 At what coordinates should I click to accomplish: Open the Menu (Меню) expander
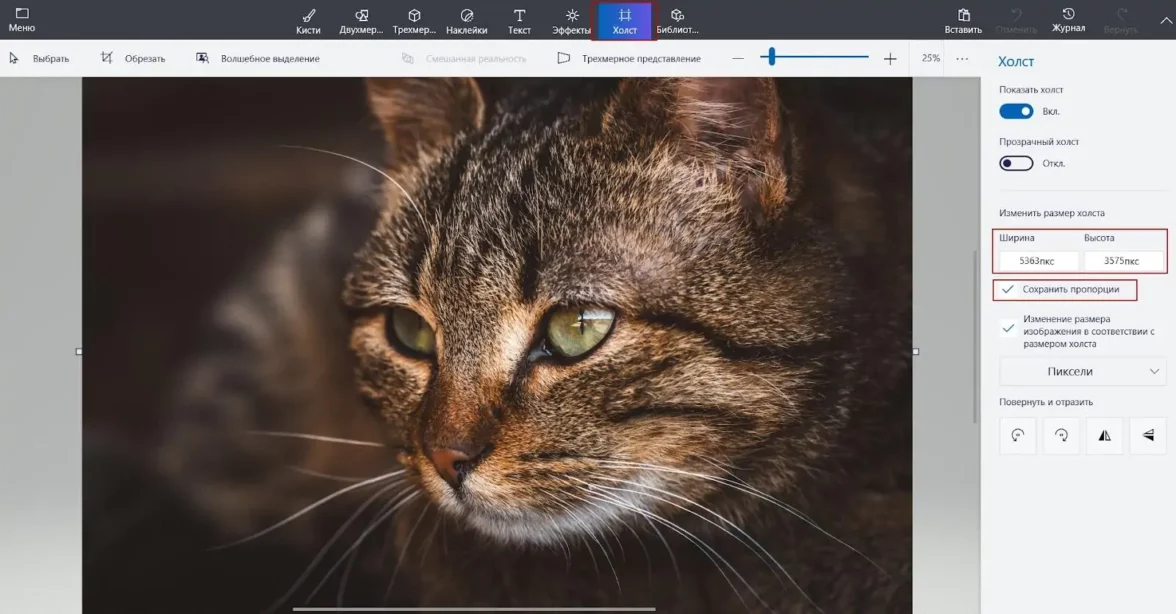(x=21, y=20)
